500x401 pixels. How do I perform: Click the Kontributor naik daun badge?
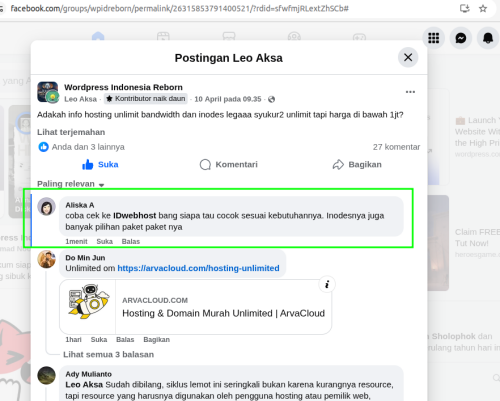[146, 99]
